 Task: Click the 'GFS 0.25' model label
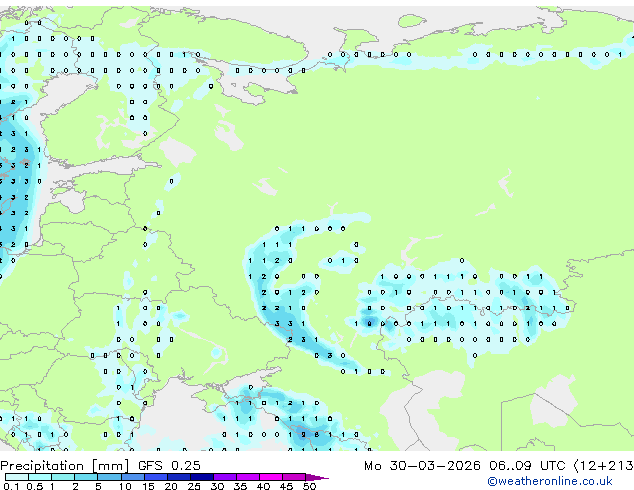[x=169, y=466]
